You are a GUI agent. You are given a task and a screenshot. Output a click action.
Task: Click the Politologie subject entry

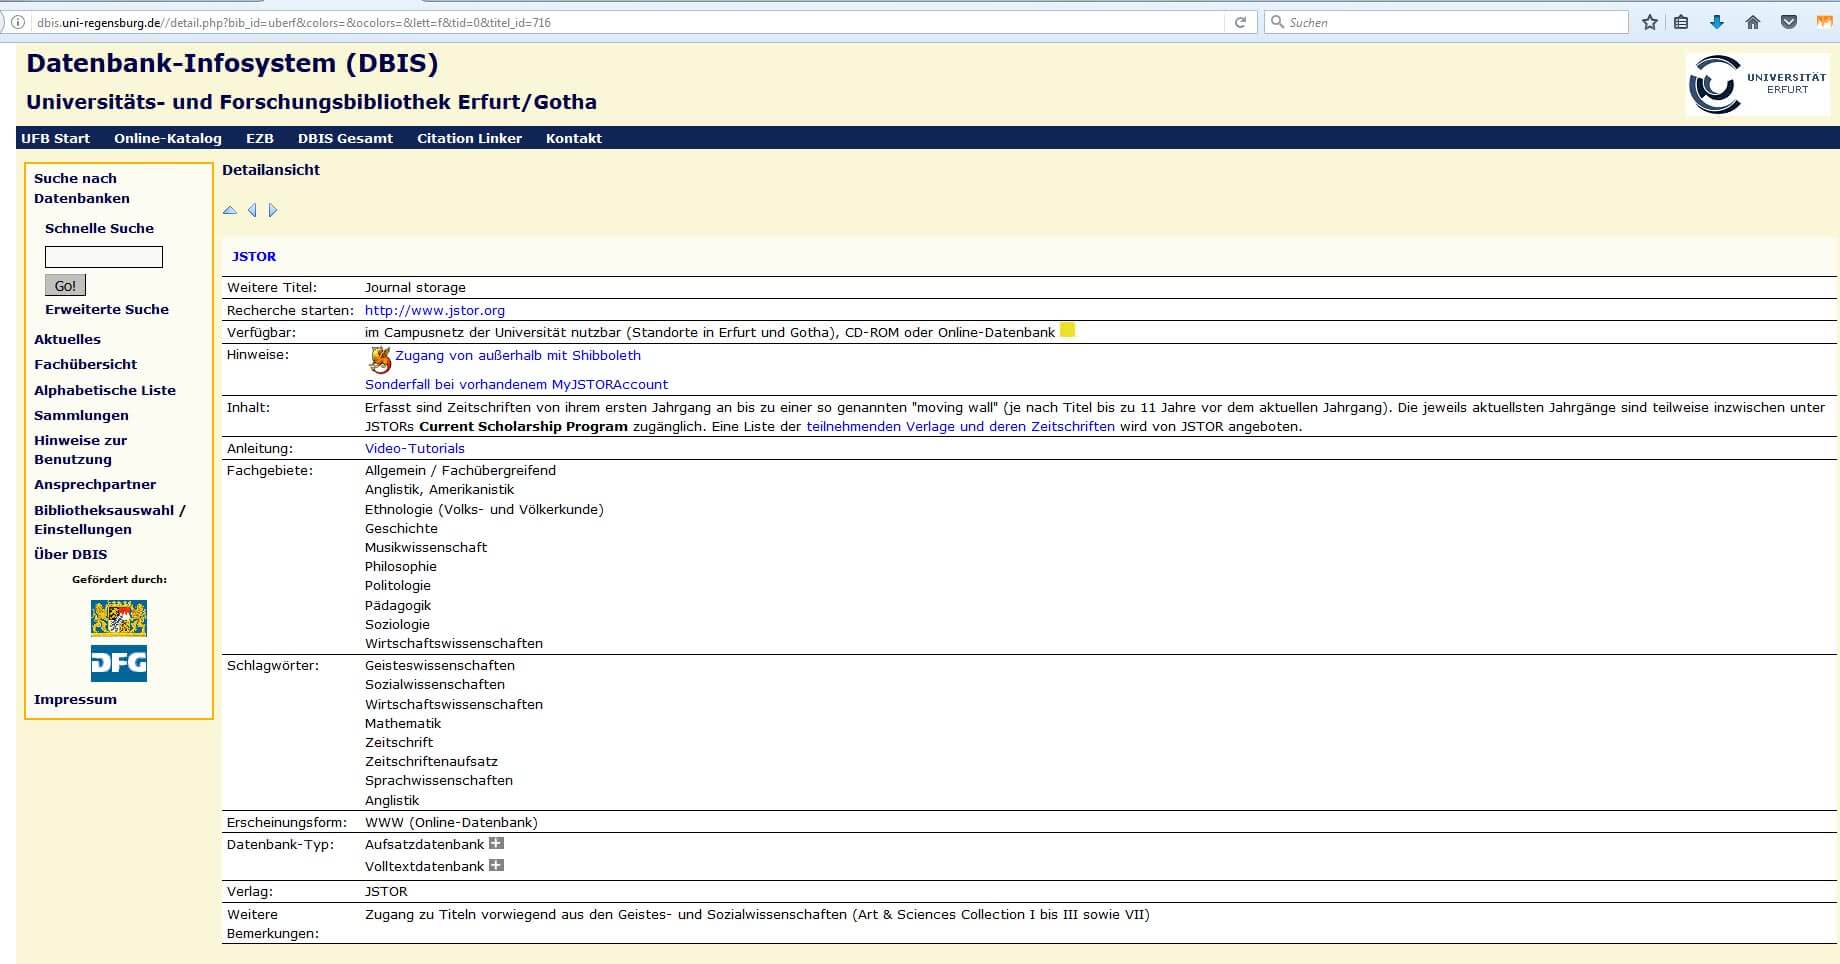pos(398,585)
